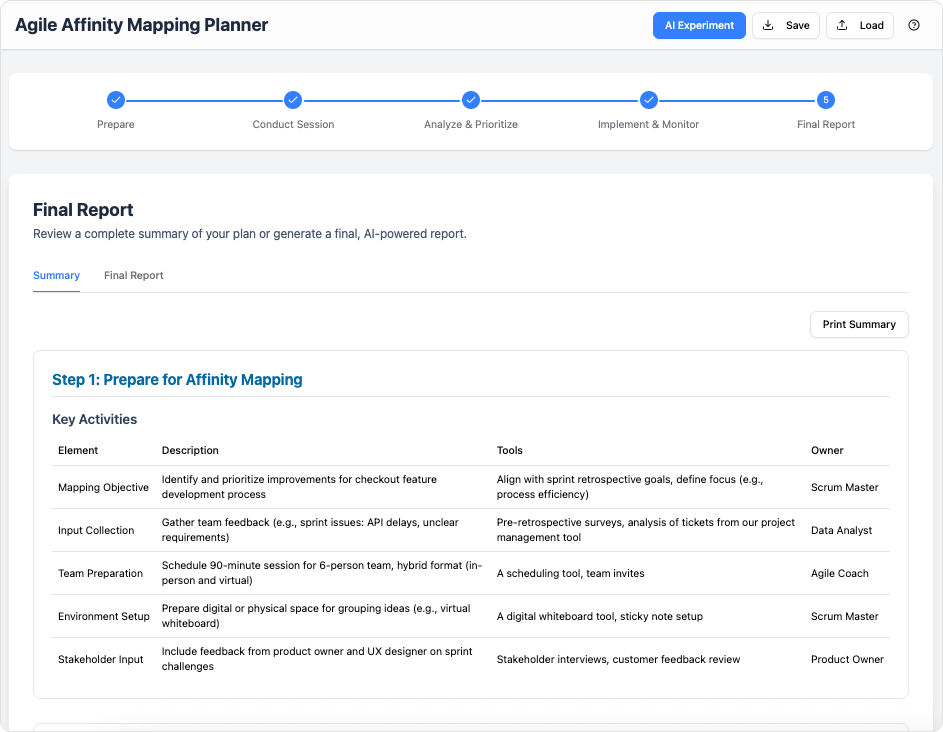Click 'A digital whiteboard tool, sticky note setup' cell
The height and width of the screenshot is (732, 943).
click(x=600, y=617)
